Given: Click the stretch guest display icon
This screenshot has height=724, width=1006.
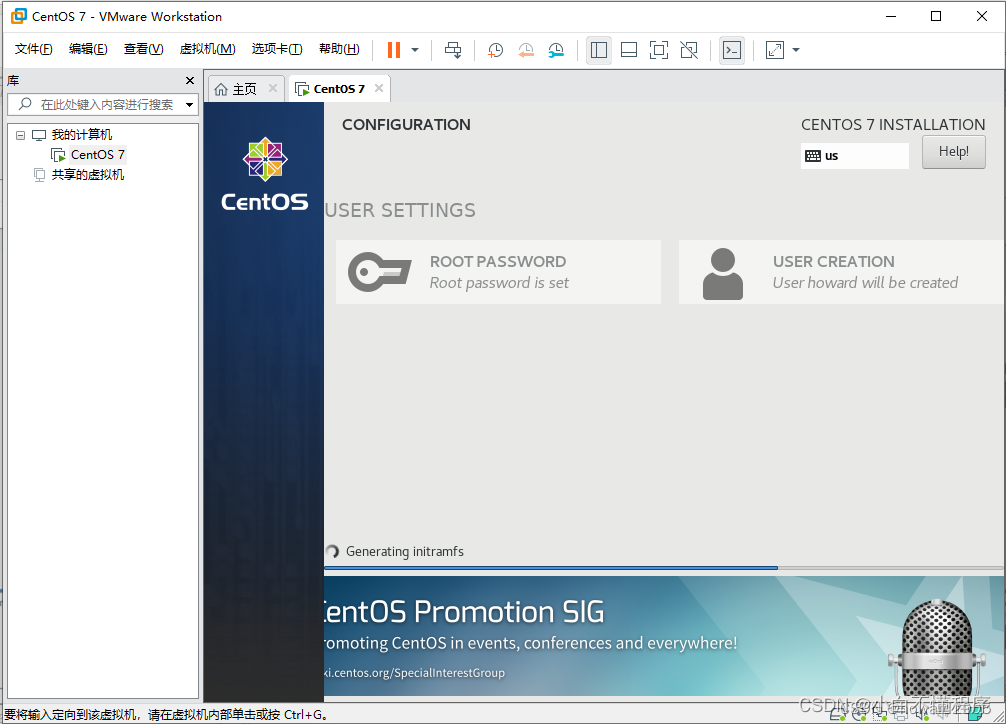Looking at the screenshot, I should (775, 50).
